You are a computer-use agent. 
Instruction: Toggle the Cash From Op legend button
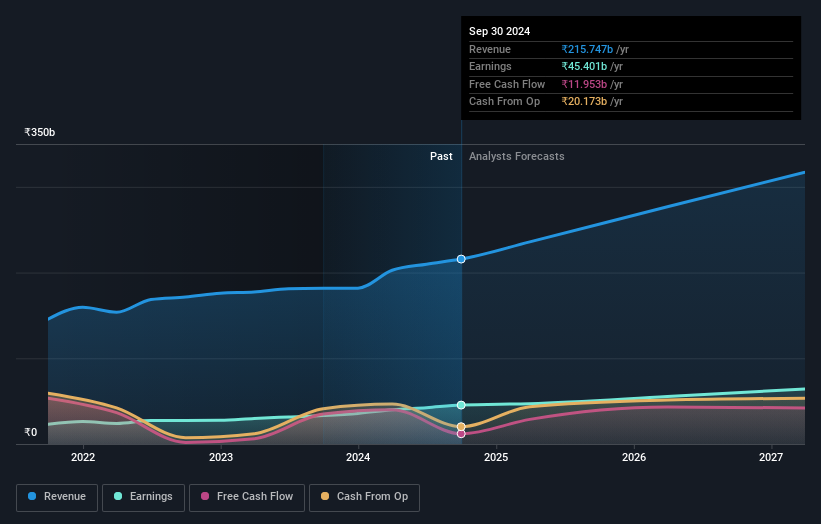click(364, 497)
